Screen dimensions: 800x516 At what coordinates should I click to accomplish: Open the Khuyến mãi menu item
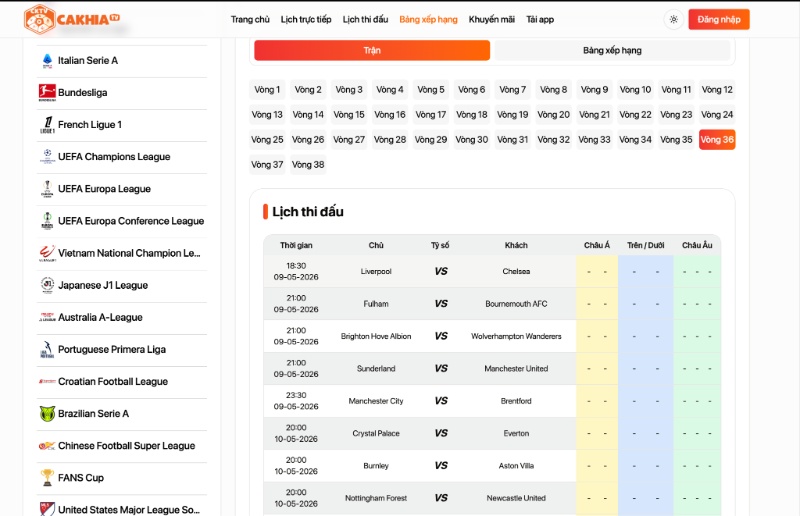[x=492, y=19]
